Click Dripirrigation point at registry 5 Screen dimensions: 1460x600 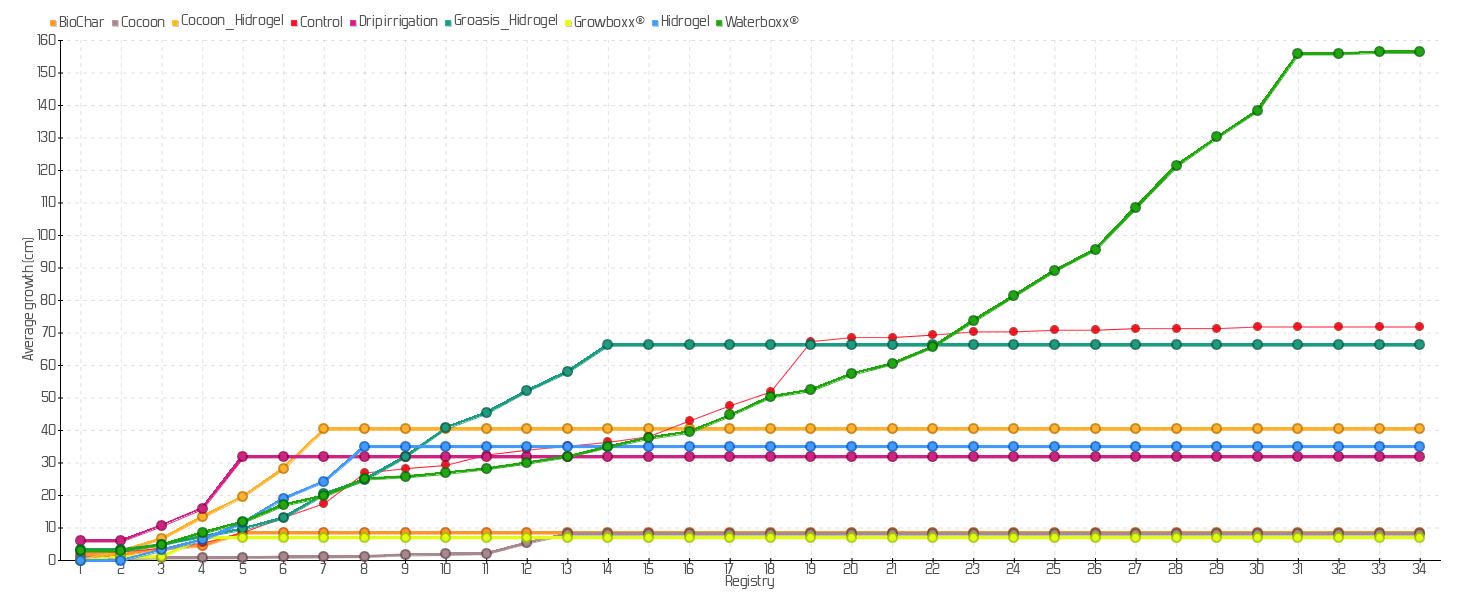(242, 457)
